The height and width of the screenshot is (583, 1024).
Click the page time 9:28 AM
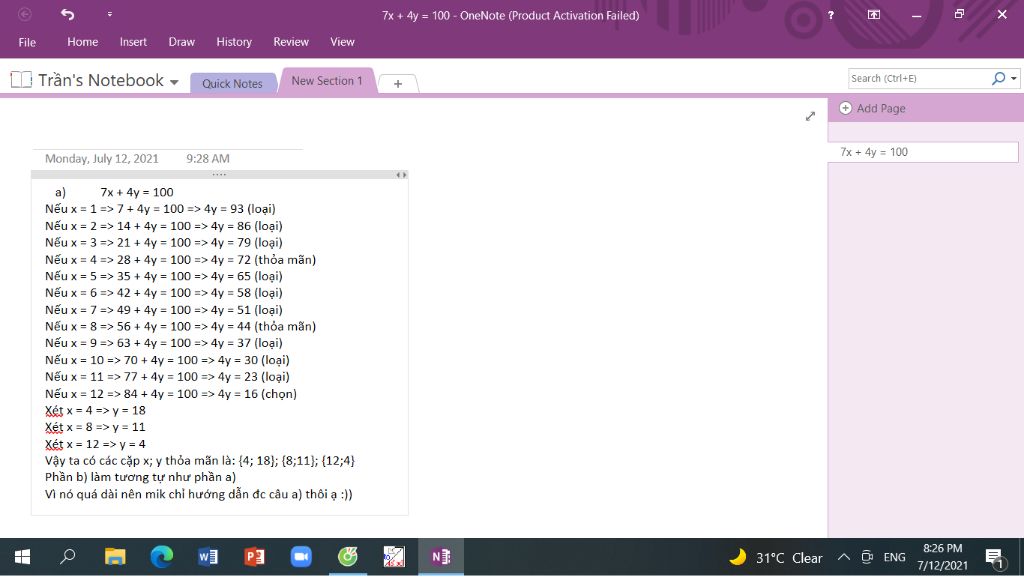coord(208,159)
